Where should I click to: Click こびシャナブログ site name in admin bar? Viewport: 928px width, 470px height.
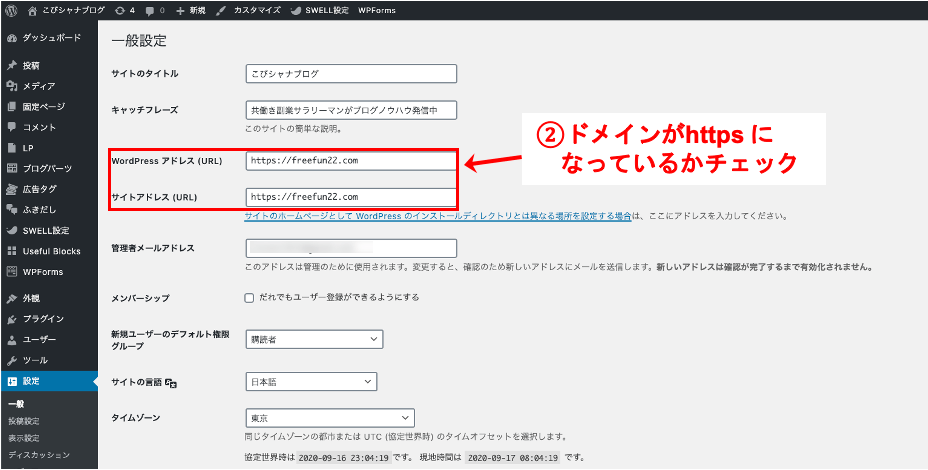tap(74, 10)
